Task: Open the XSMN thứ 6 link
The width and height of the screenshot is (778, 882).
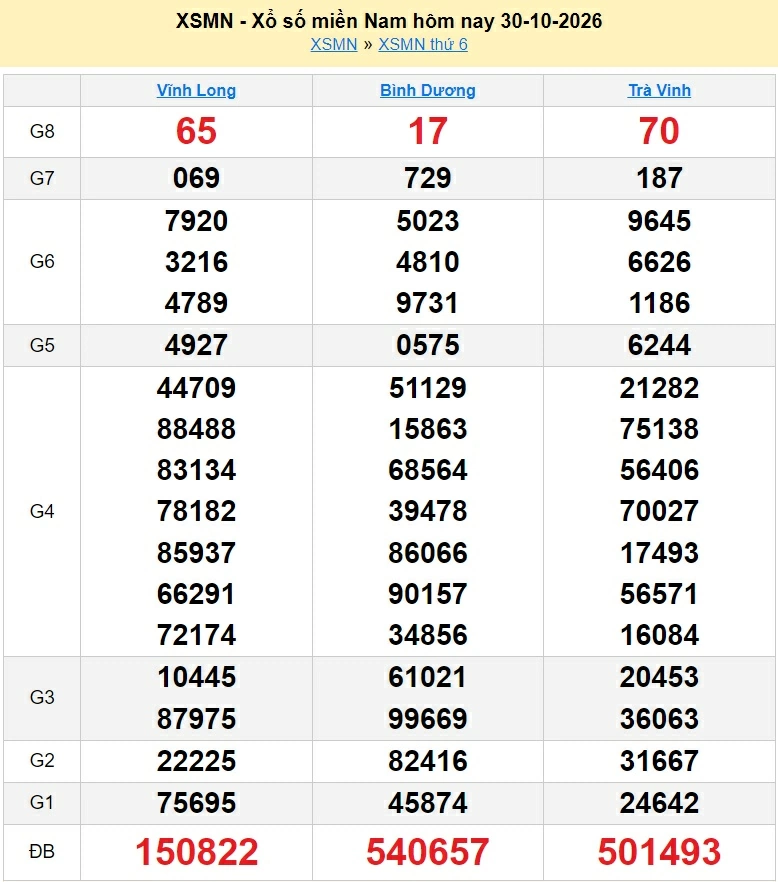Action: (423, 44)
